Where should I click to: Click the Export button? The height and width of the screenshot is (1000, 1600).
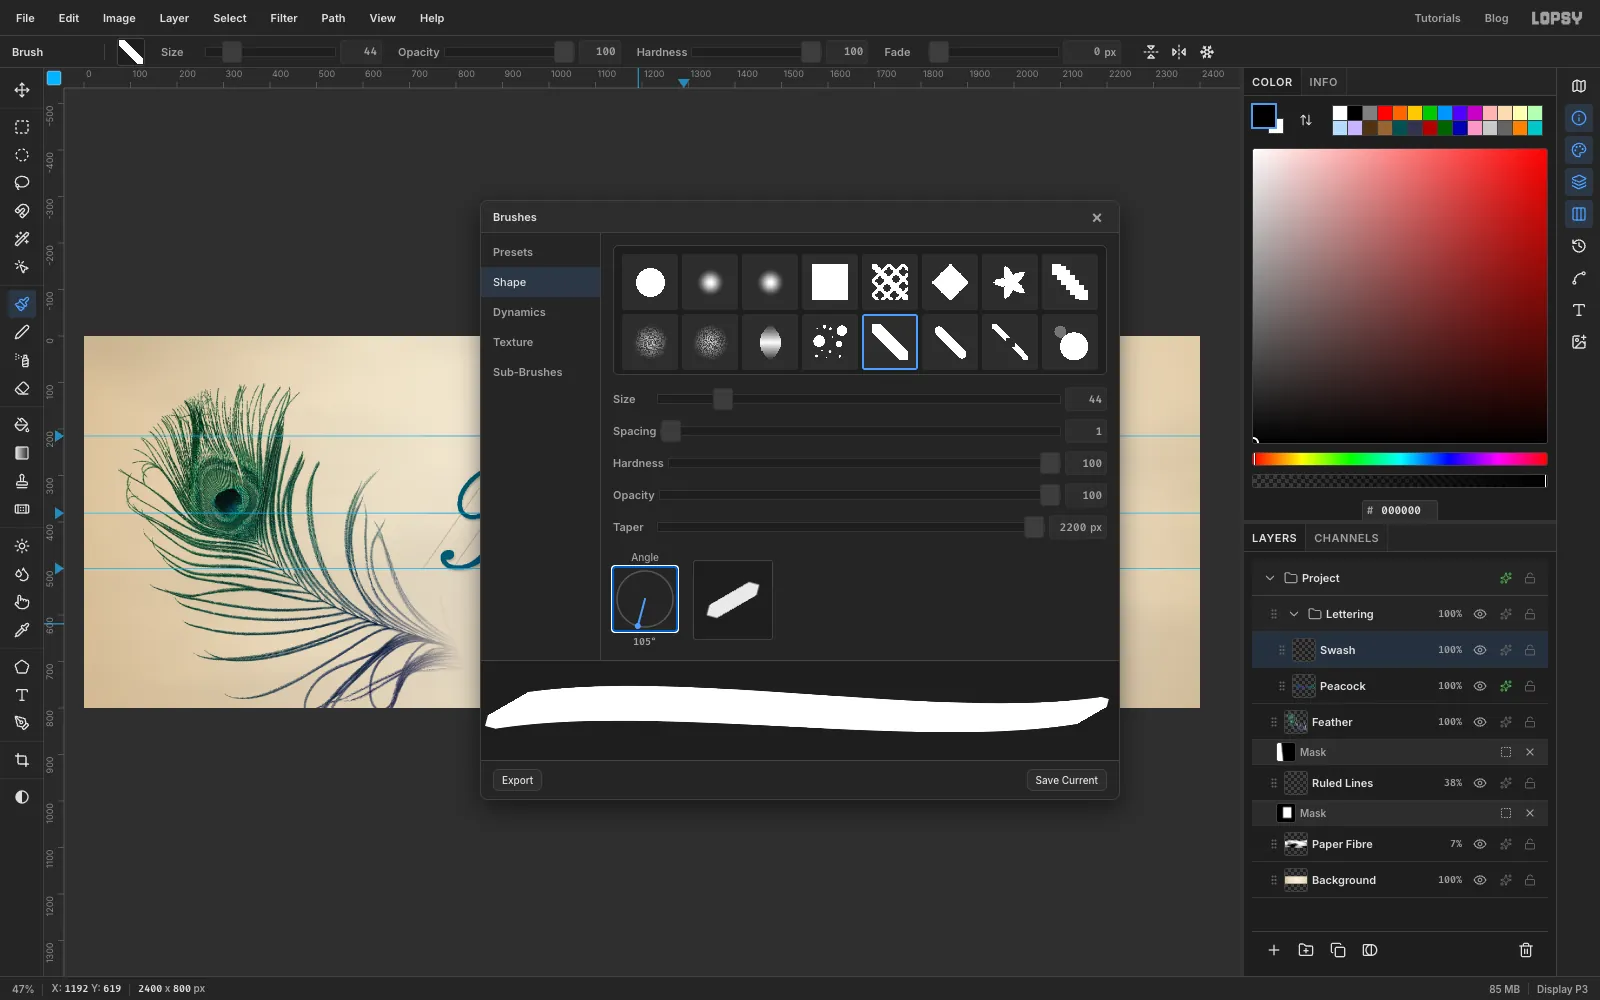517,780
